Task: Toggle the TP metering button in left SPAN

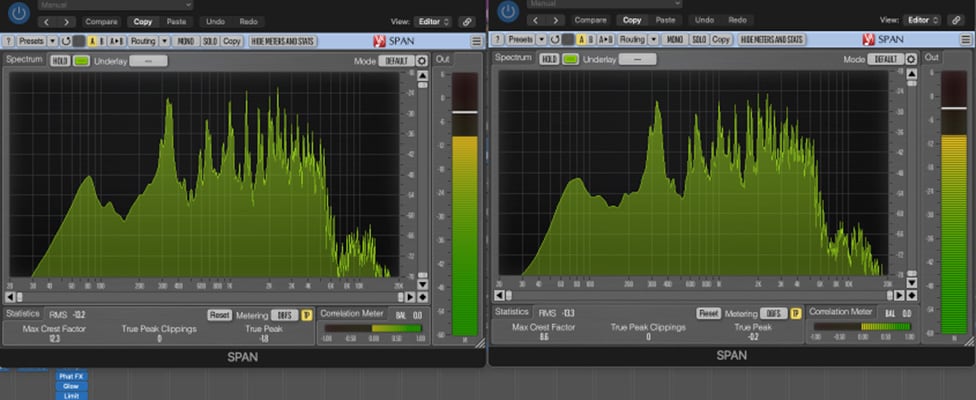Action: pyautogui.click(x=306, y=315)
